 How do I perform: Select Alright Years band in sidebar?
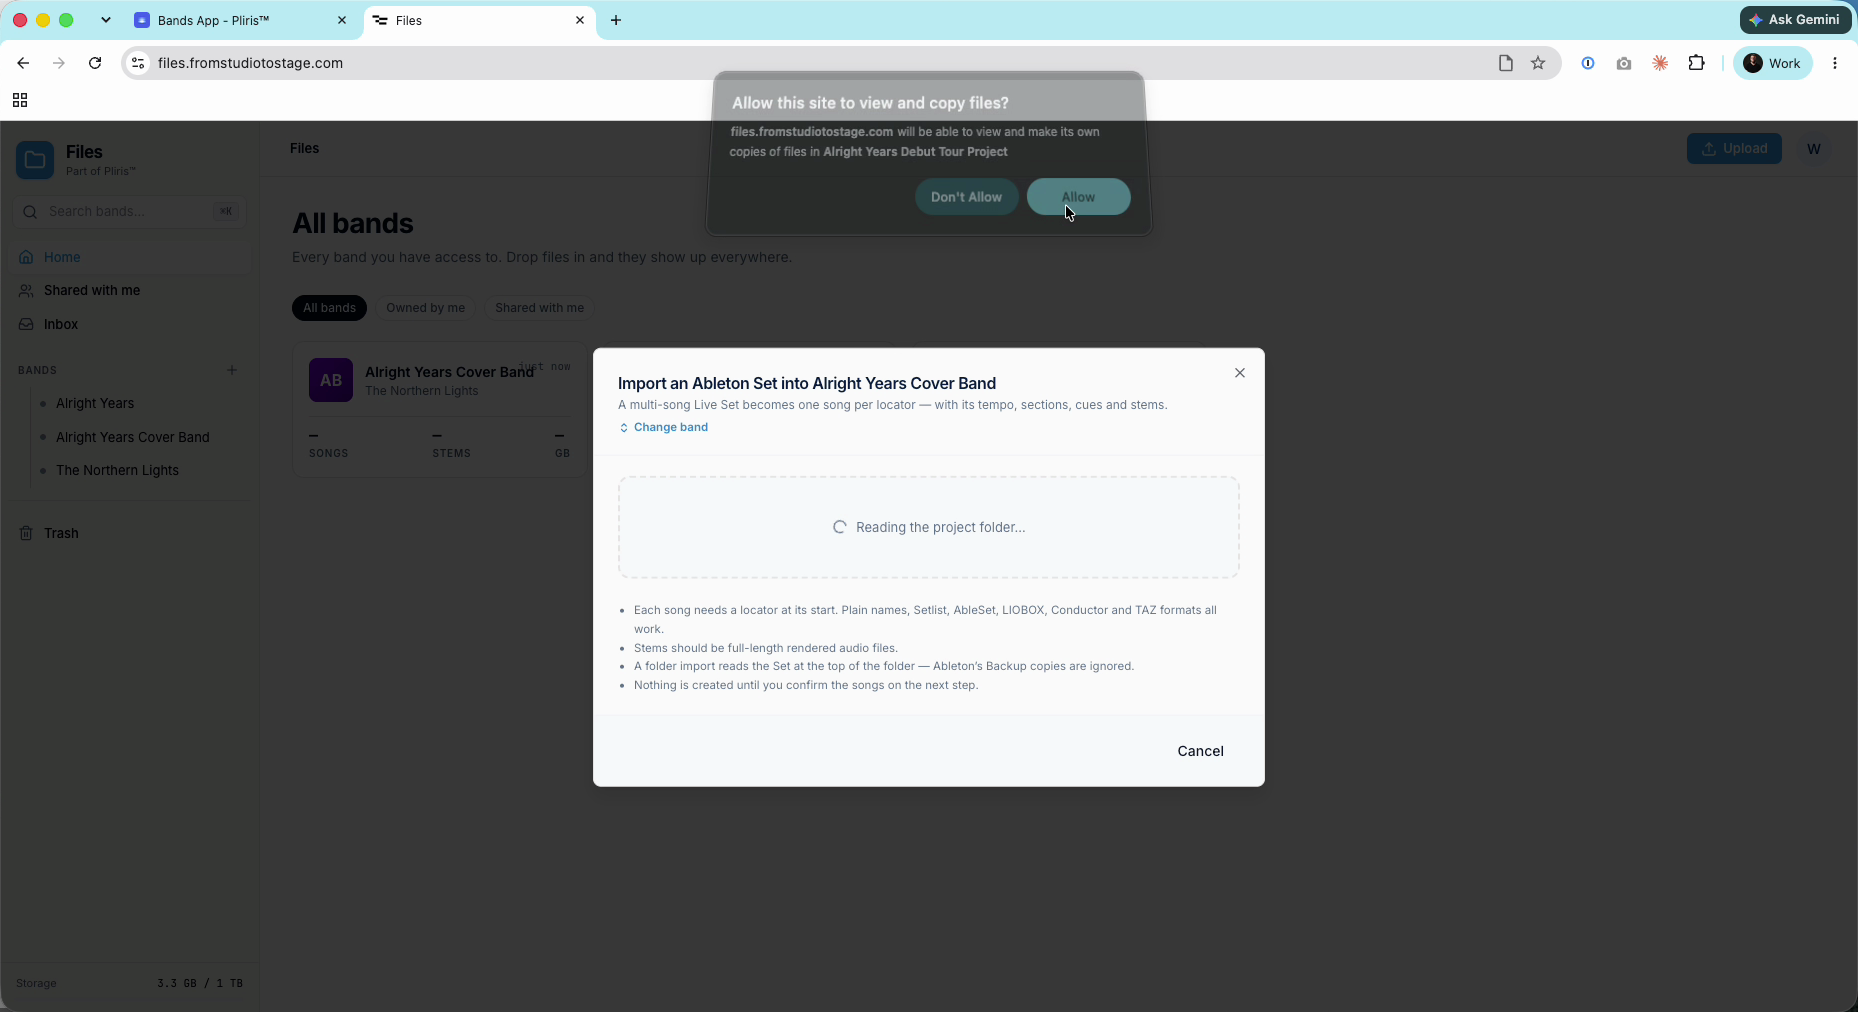[x=95, y=403]
